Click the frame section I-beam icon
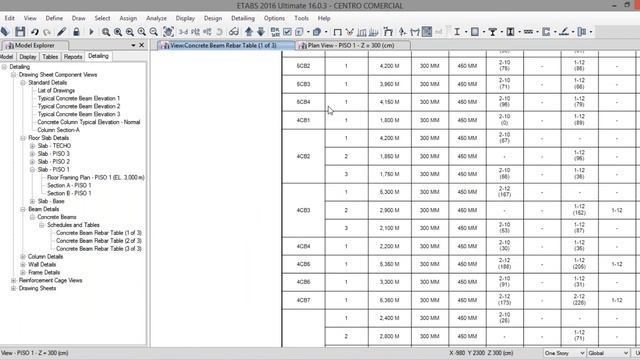 457,31
